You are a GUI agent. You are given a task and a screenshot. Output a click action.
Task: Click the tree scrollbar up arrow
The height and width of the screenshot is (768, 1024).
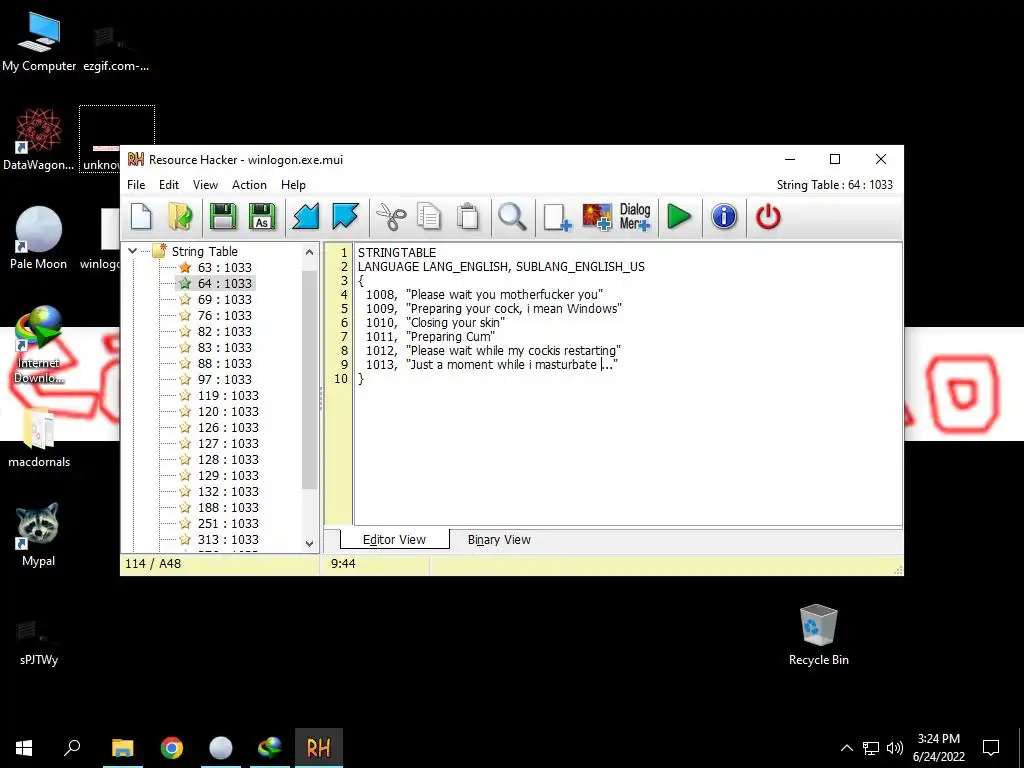(x=310, y=251)
